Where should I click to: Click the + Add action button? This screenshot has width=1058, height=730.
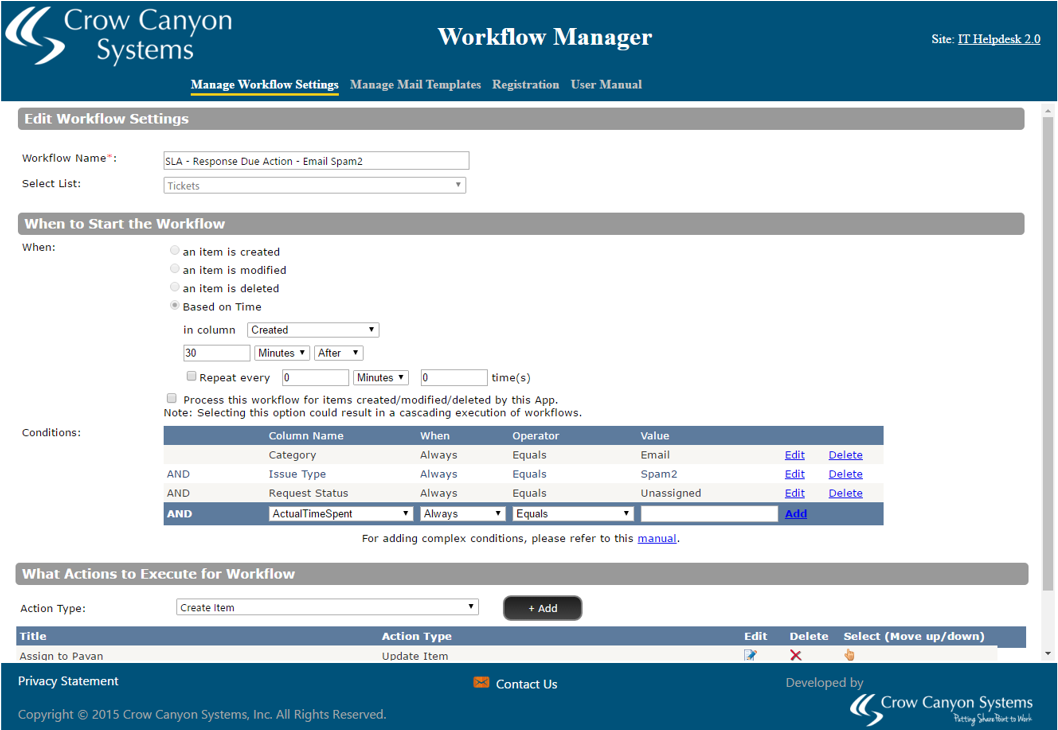(x=542, y=608)
